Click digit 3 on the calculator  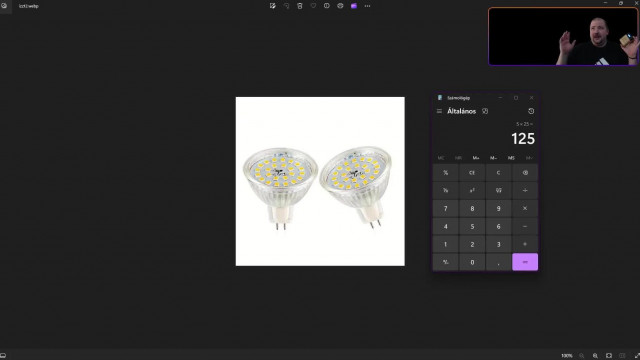coord(498,244)
